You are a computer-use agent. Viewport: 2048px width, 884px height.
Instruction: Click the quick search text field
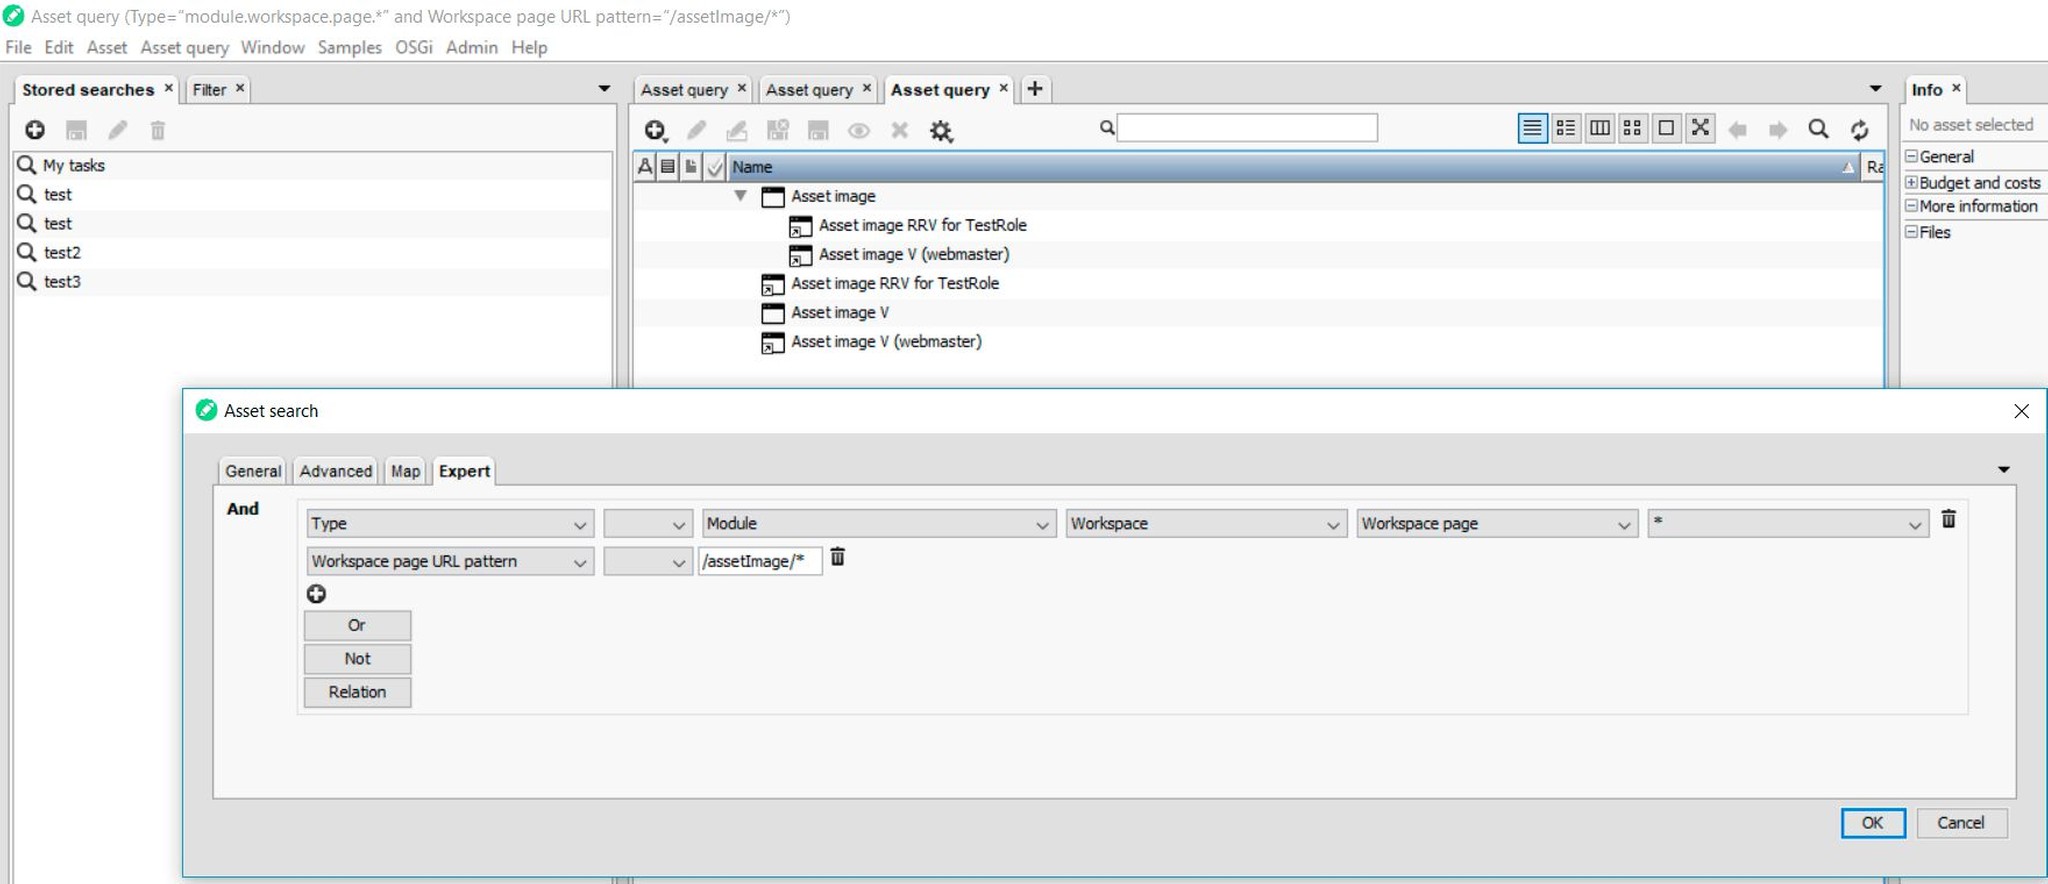(x=1246, y=128)
